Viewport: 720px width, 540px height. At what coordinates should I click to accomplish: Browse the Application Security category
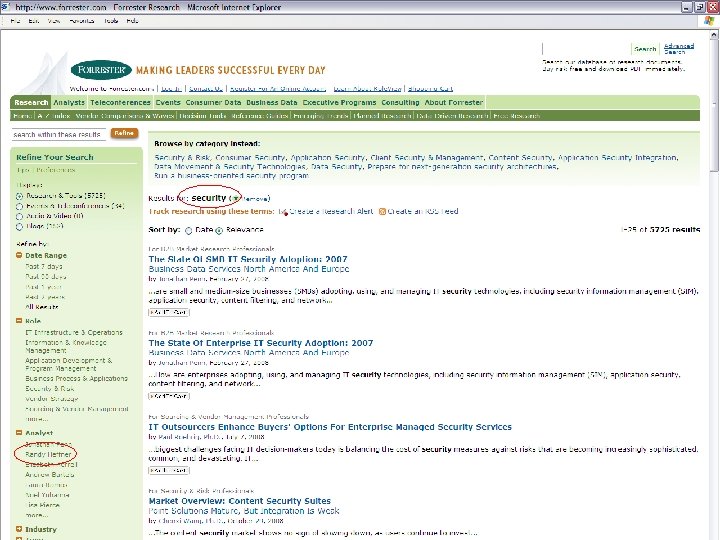click(327, 158)
